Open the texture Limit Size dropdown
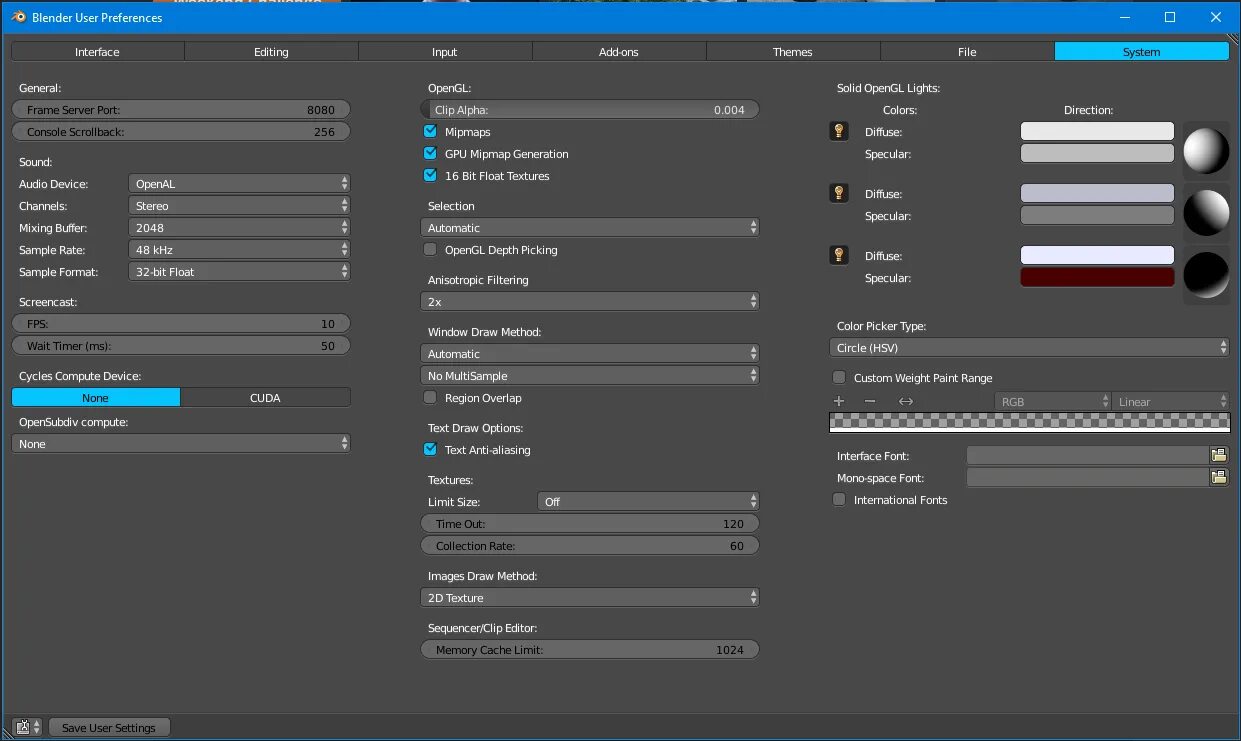This screenshot has width=1241, height=741. click(x=649, y=501)
